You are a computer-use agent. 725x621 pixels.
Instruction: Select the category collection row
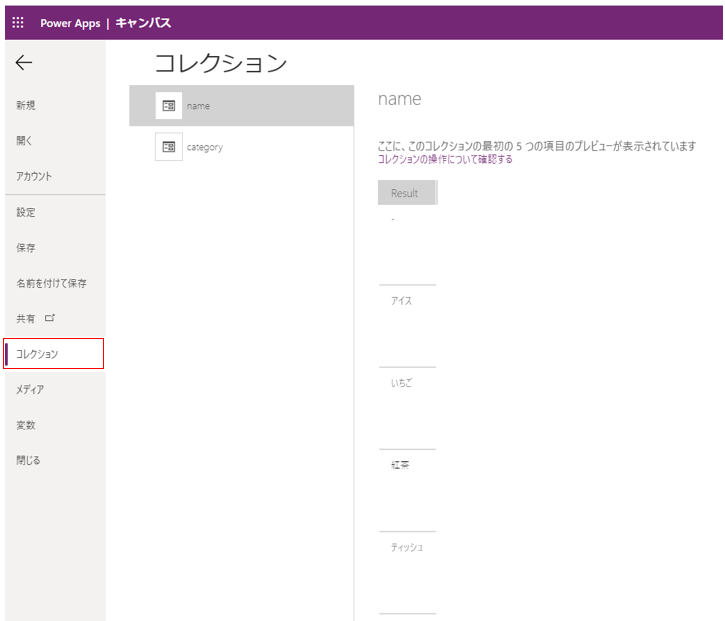241,147
